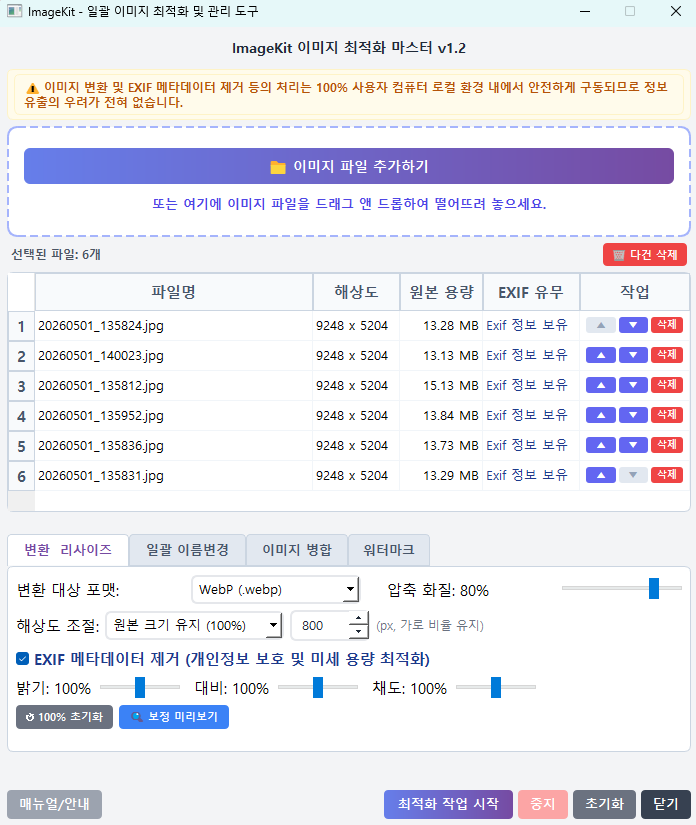Click the 해상도 column header
The height and width of the screenshot is (825, 696).
pyautogui.click(x=356, y=292)
